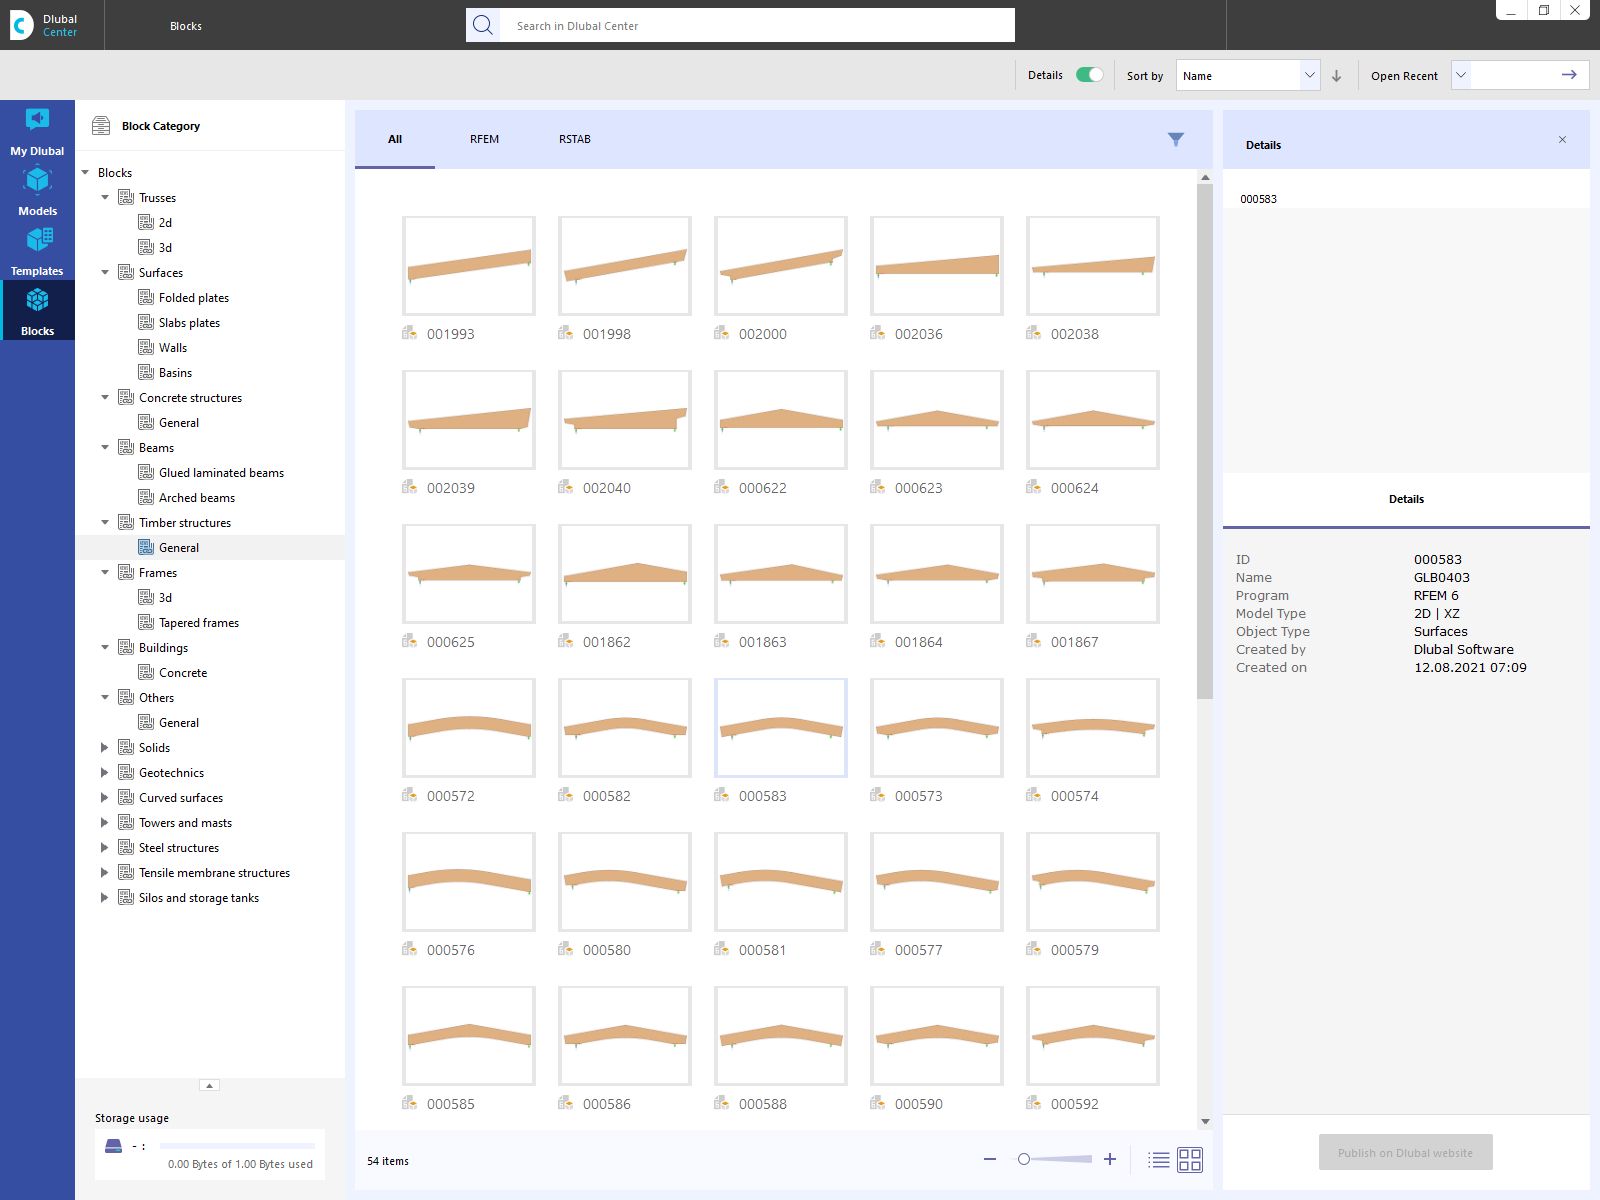Click Publish on Dlubal website button
The image size is (1600, 1200).
(1405, 1152)
